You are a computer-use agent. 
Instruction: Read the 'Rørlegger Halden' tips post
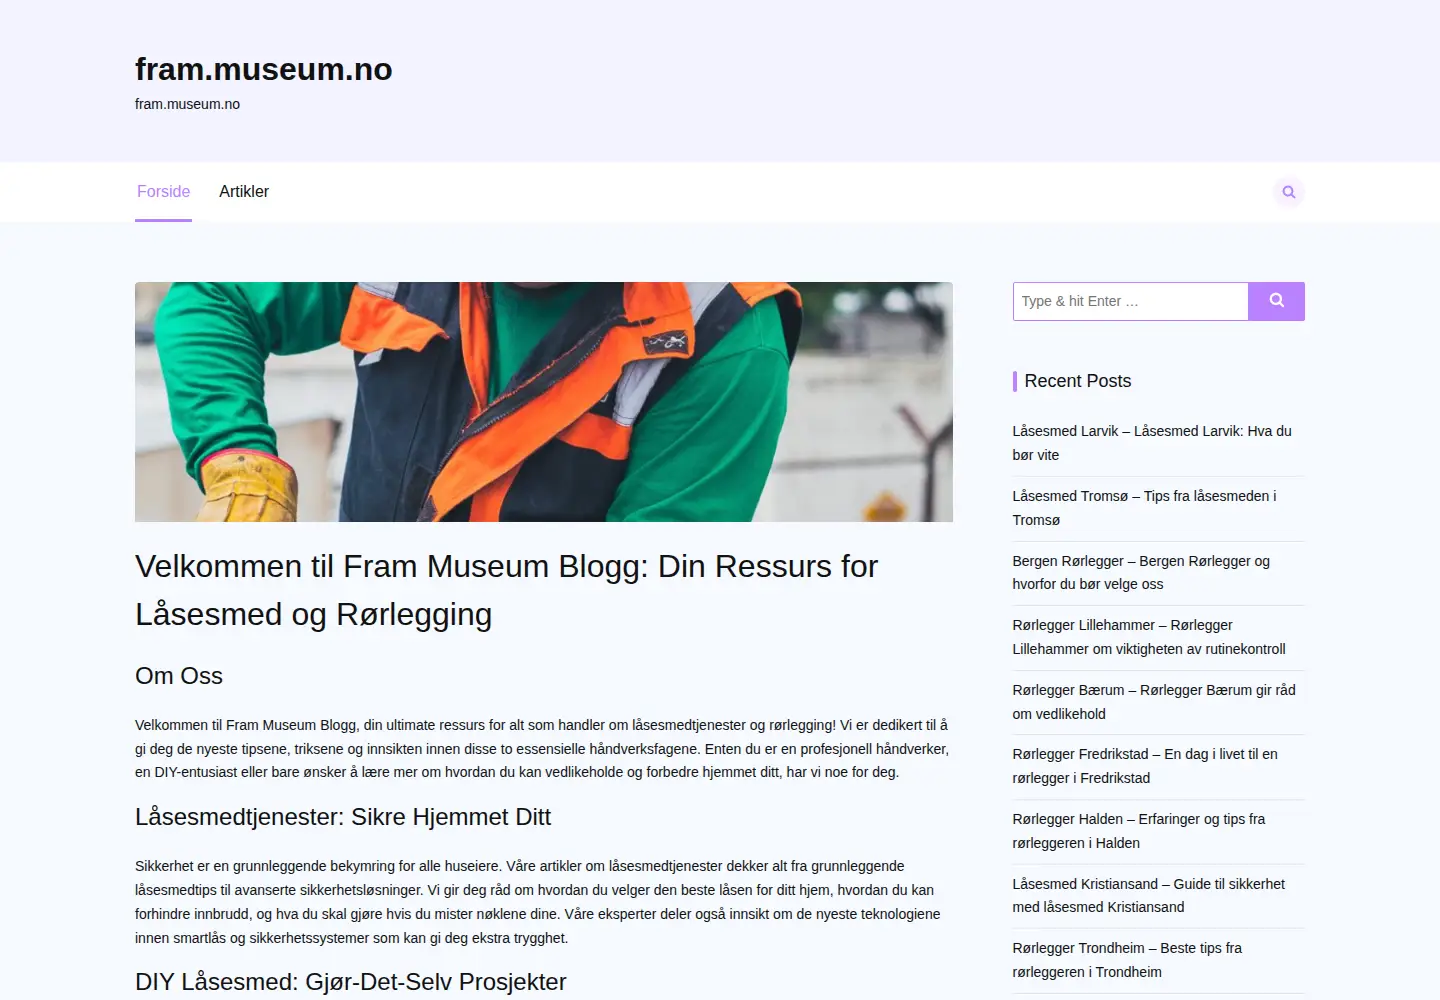click(1139, 831)
